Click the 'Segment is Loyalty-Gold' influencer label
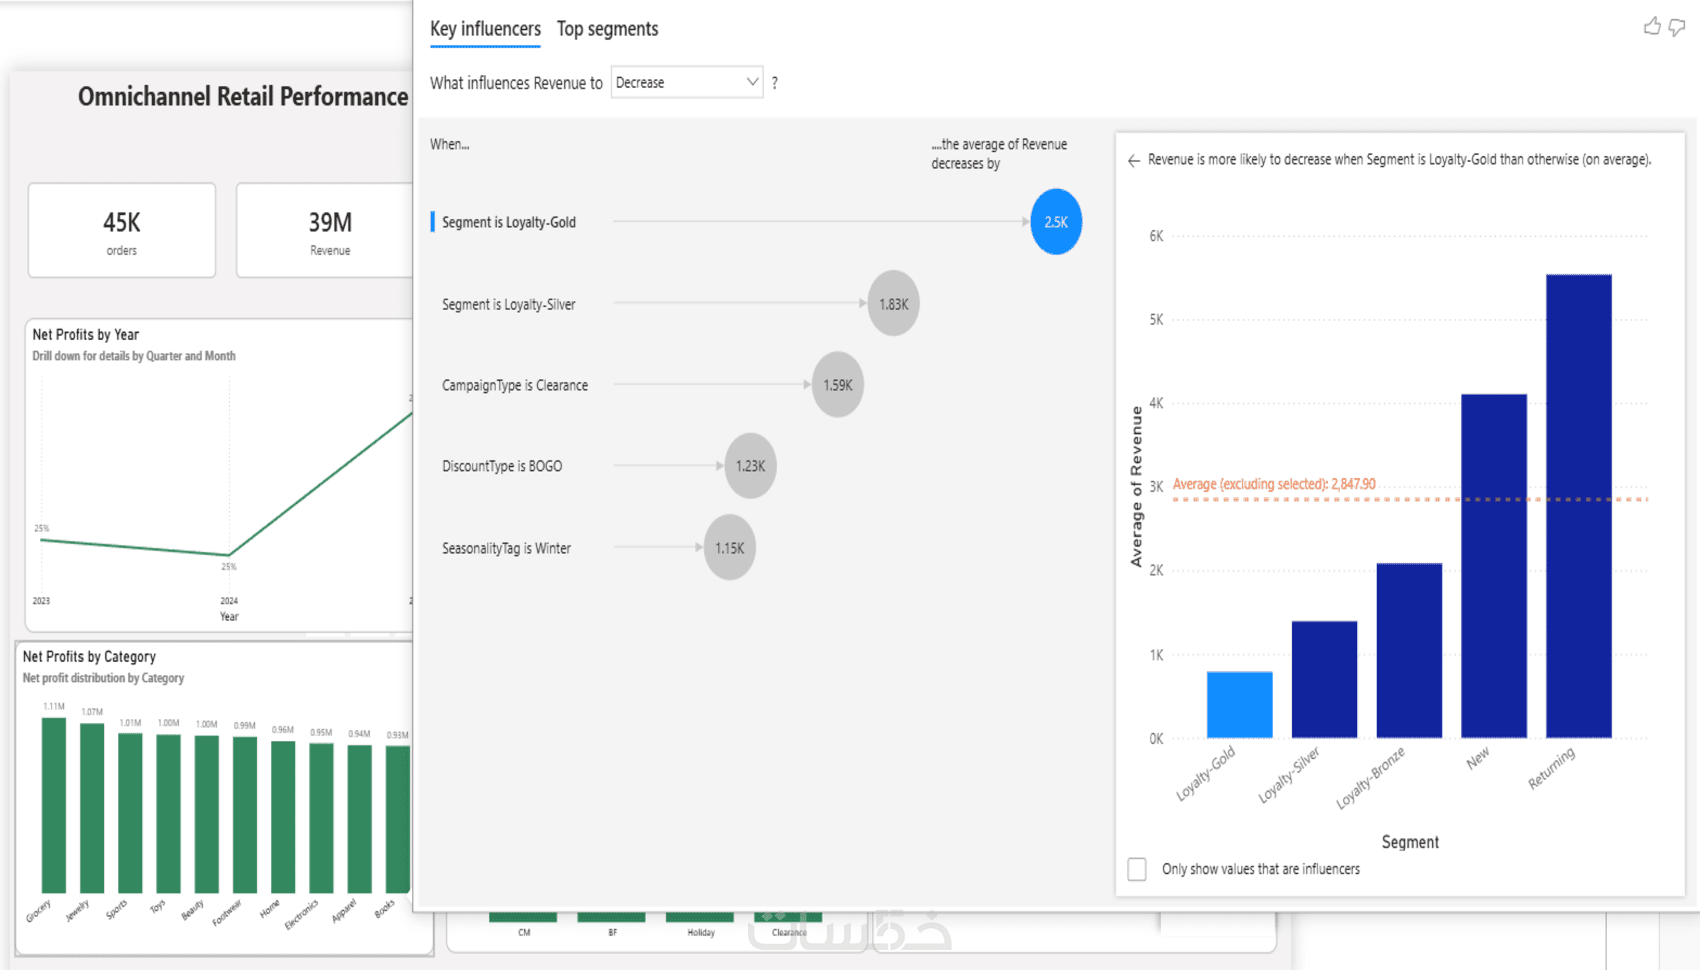Viewport: 1700px width, 970px height. click(x=509, y=222)
